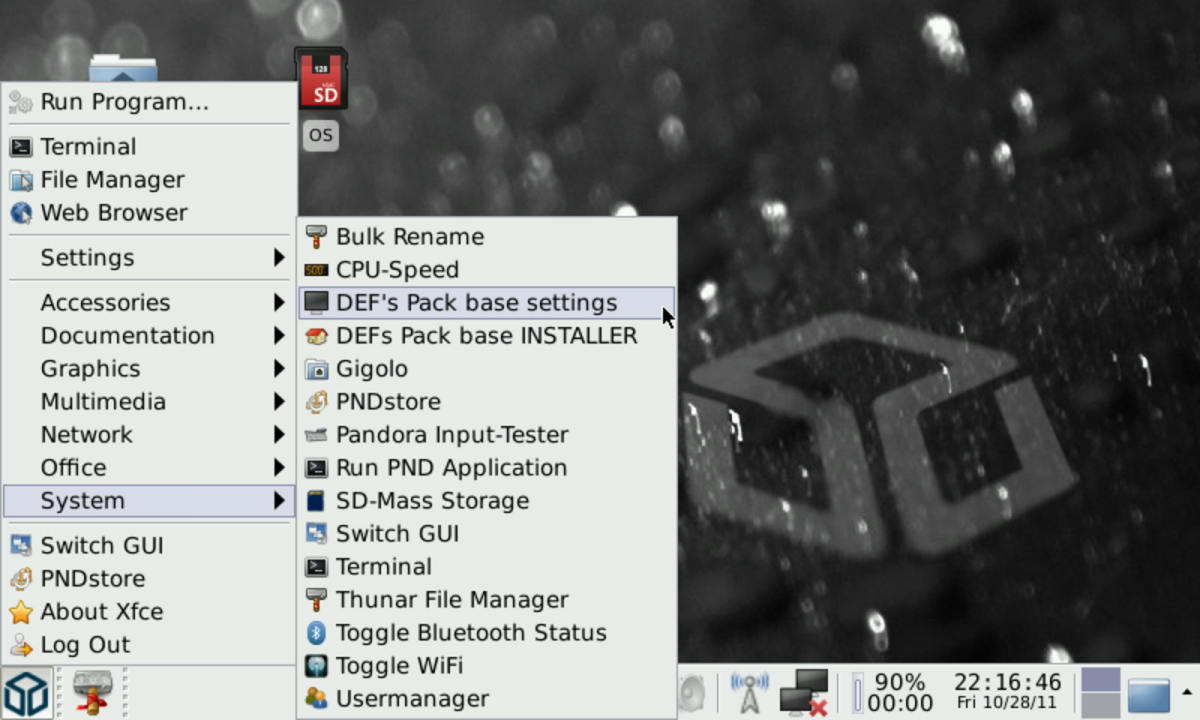
Task: Open Gigolo from the System submenu
Action: click(371, 369)
